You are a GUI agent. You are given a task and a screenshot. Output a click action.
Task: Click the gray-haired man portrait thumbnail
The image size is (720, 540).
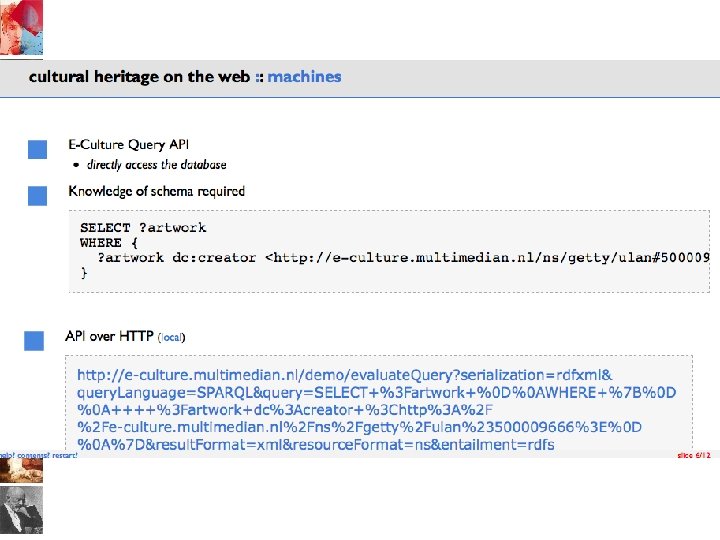point(22,510)
